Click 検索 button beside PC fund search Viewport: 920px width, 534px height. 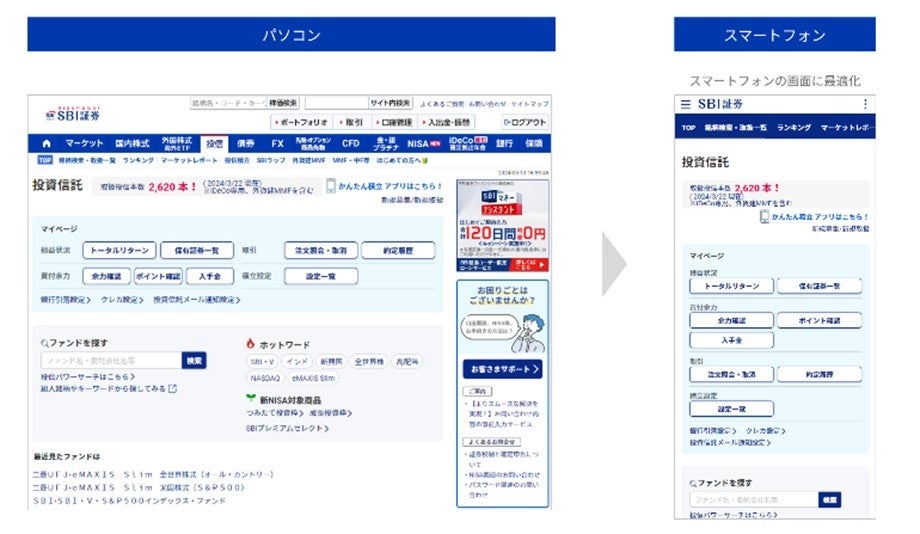194,360
